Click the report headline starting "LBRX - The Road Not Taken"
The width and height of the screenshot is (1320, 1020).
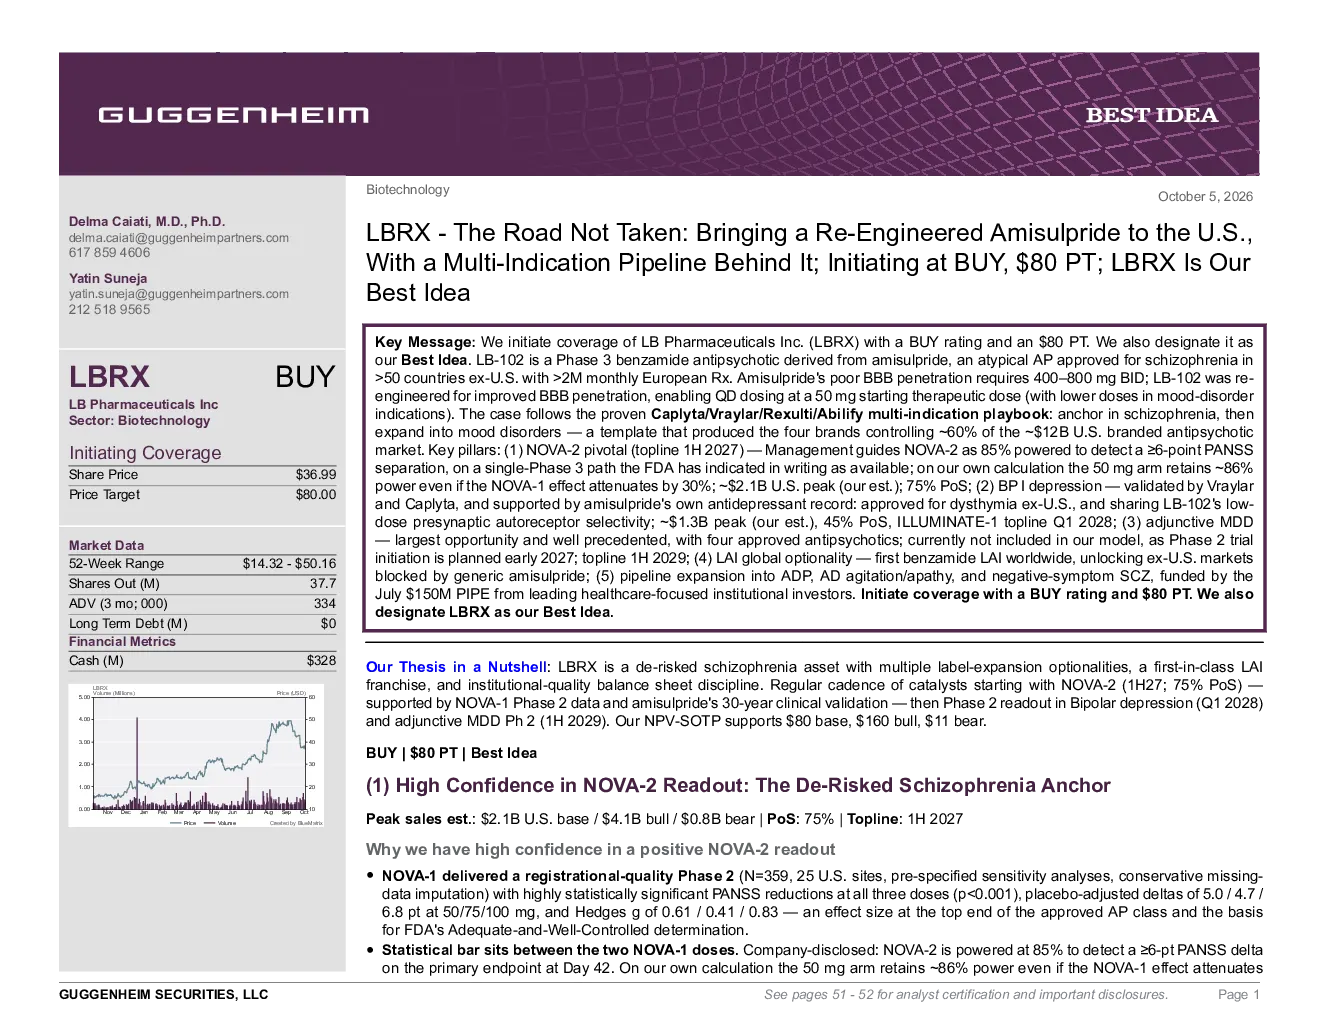tap(809, 263)
